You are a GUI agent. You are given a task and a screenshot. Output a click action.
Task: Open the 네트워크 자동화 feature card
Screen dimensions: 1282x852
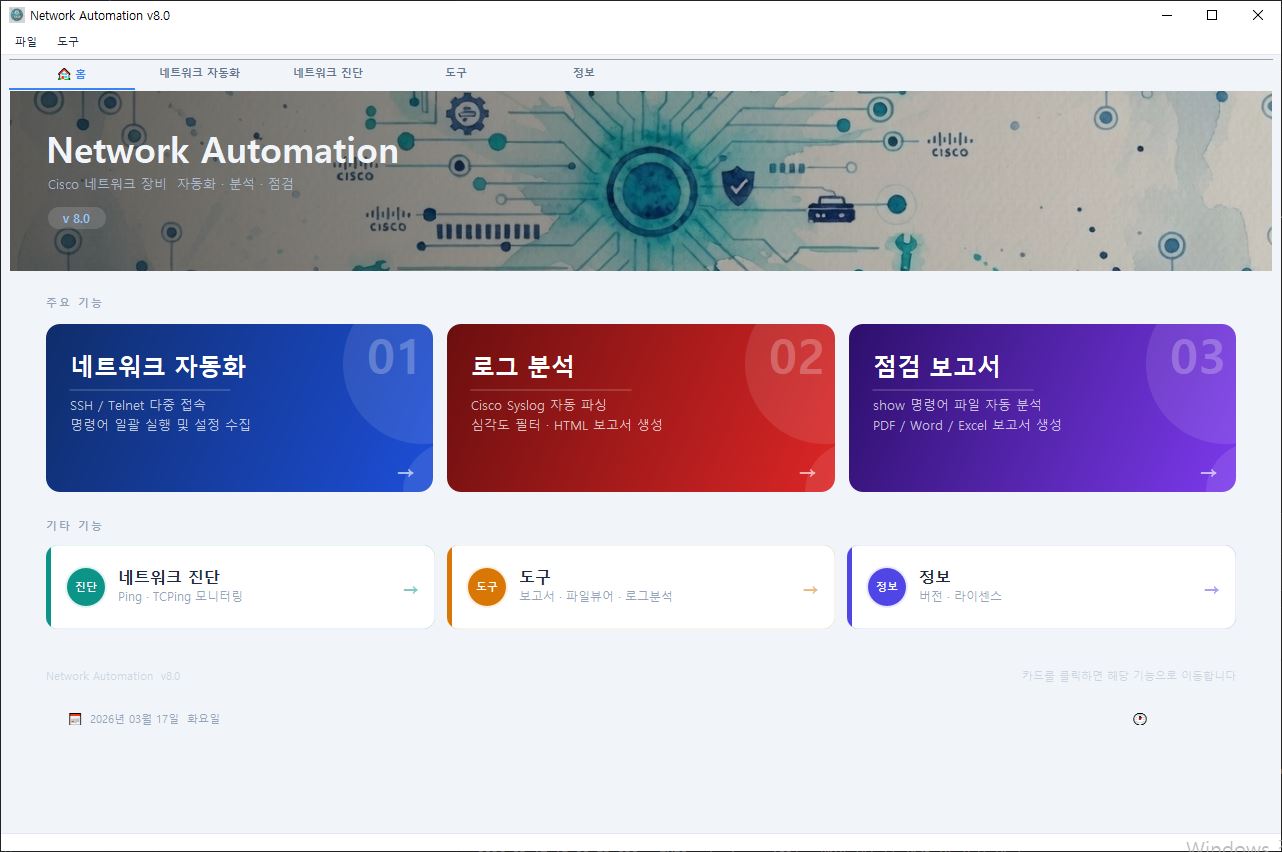[x=239, y=406]
